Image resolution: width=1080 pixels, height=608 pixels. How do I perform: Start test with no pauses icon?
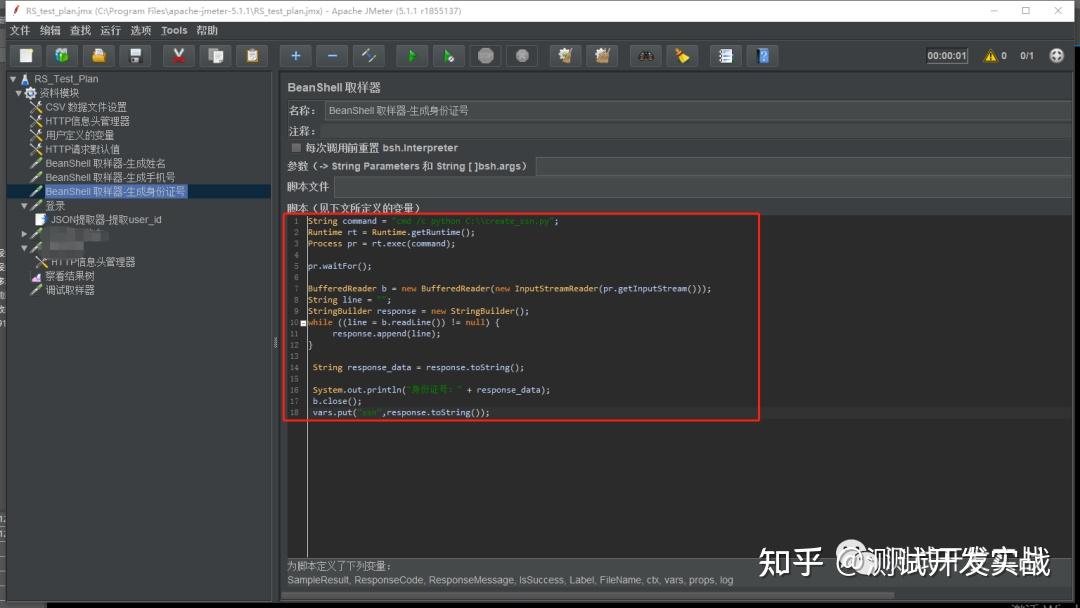pos(448,56)
